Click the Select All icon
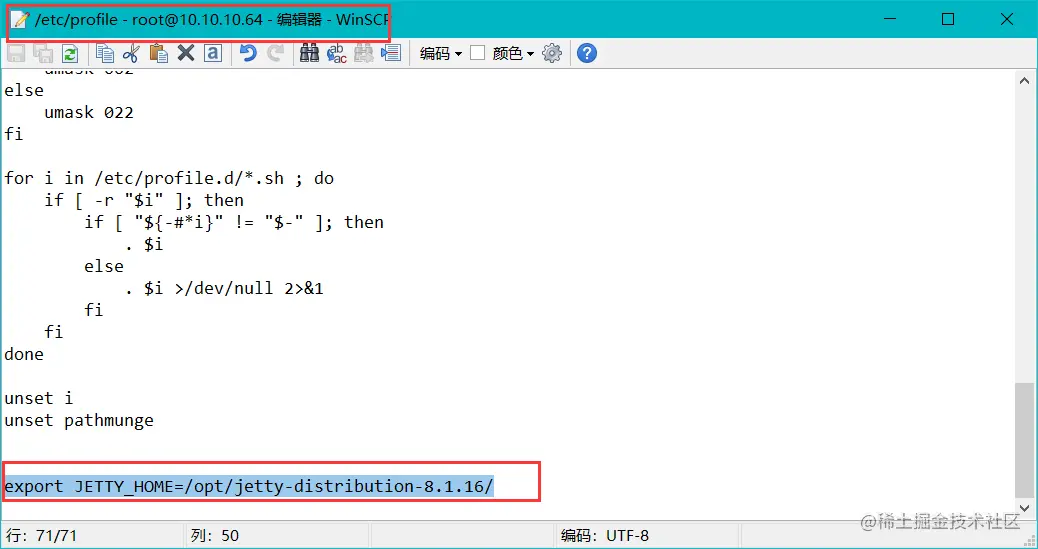This screenshot has width=1038, height=549. tap(212, 53)
